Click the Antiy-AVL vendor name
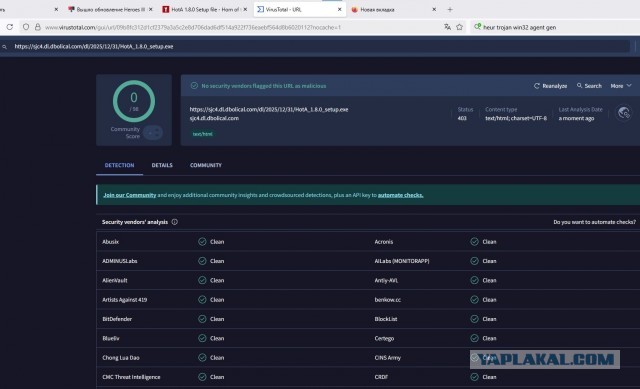 click(386, 280)
